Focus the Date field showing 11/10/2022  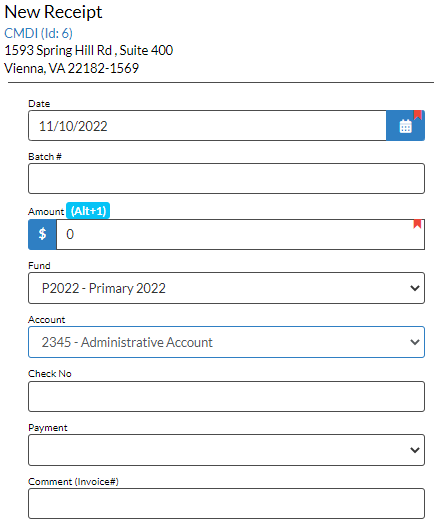pyautogui.click(x=207, y=126)
